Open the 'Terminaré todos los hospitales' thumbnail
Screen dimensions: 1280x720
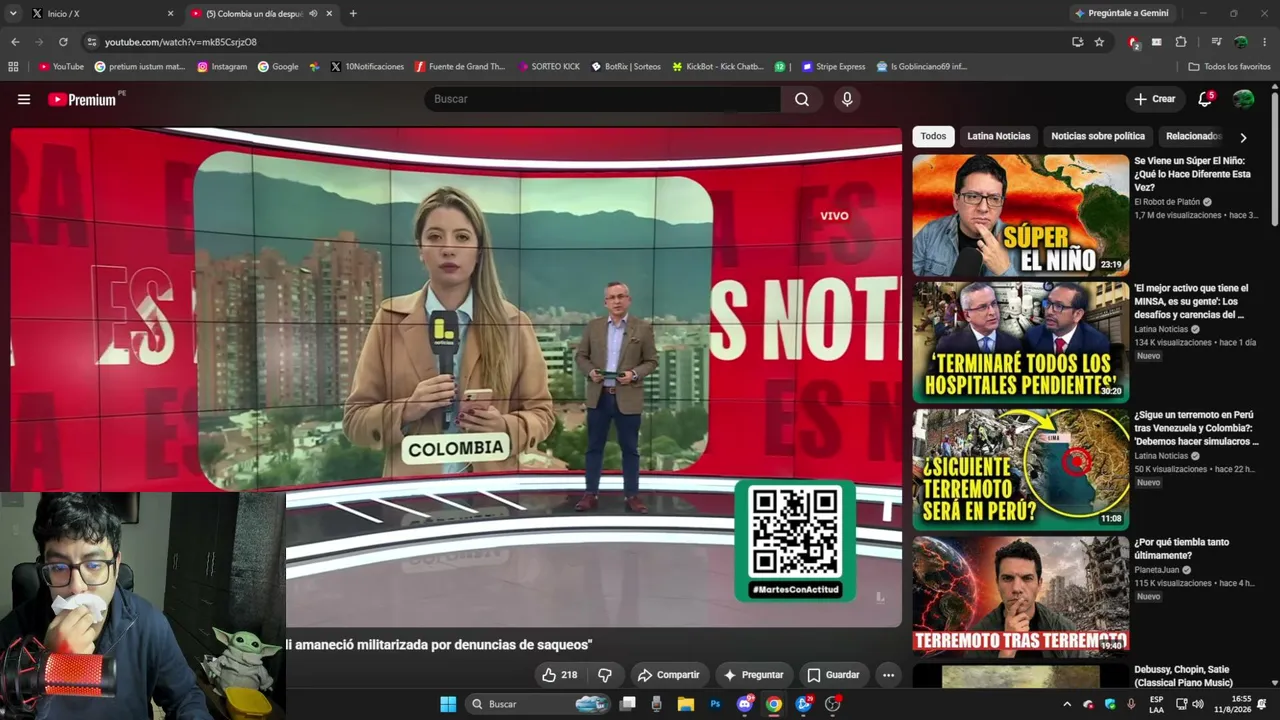(1020, 342)
